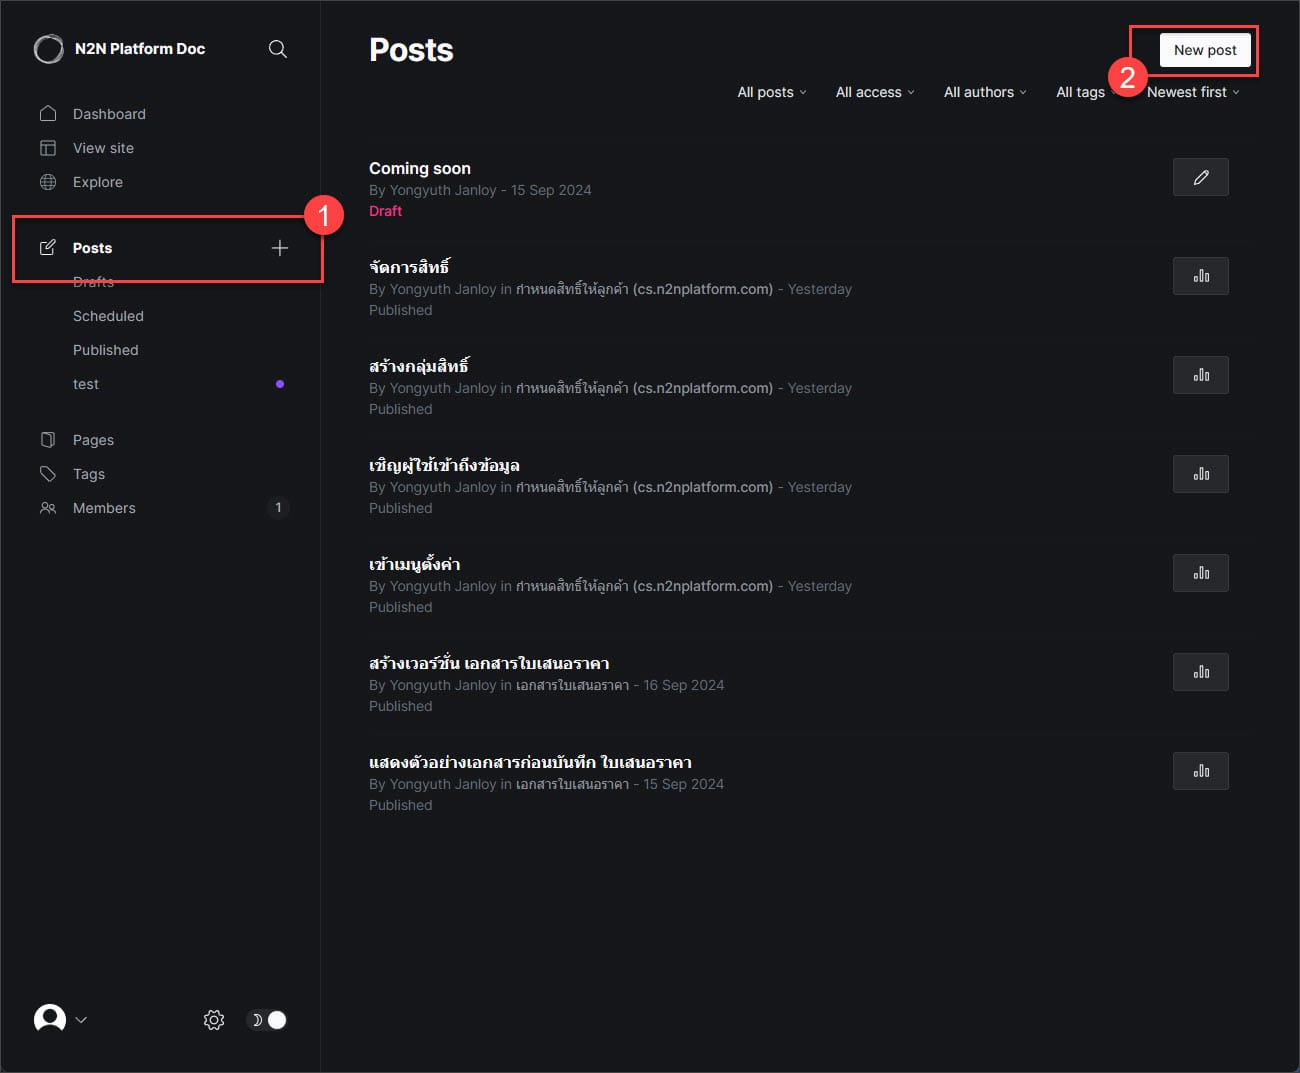Image resolution: width=1300 pixels, height=1073 pixels.
Task: Open the Coming soon draft post
Action: (420, 168)
